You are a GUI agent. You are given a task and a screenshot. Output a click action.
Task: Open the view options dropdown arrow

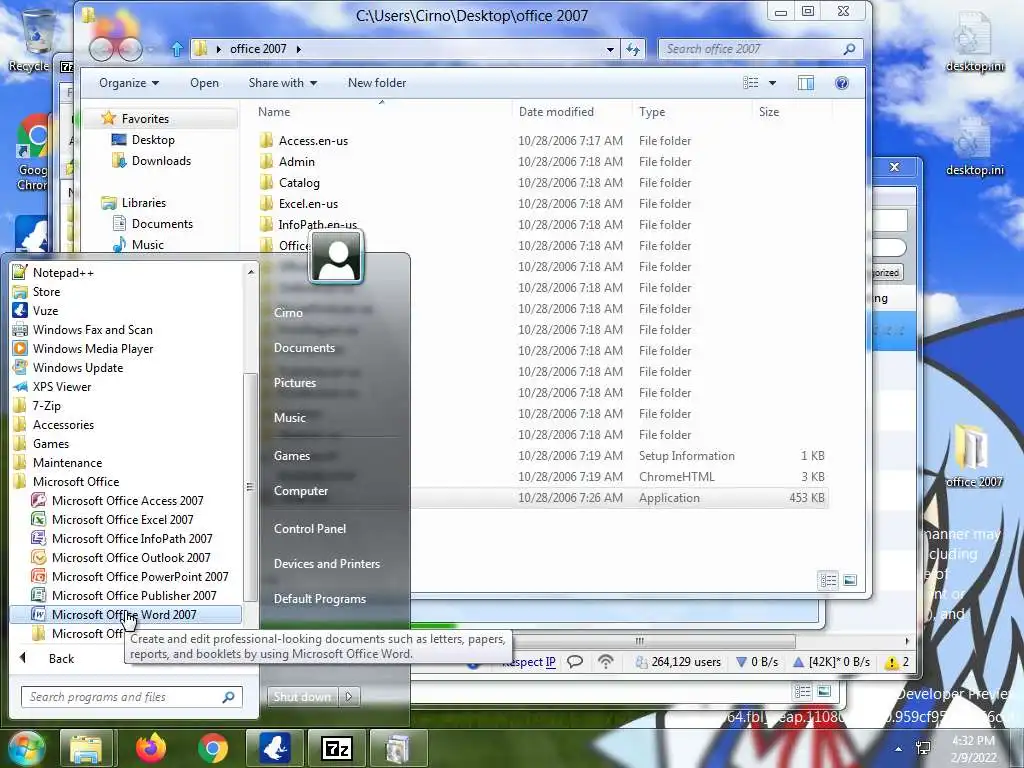click(773, 83)
